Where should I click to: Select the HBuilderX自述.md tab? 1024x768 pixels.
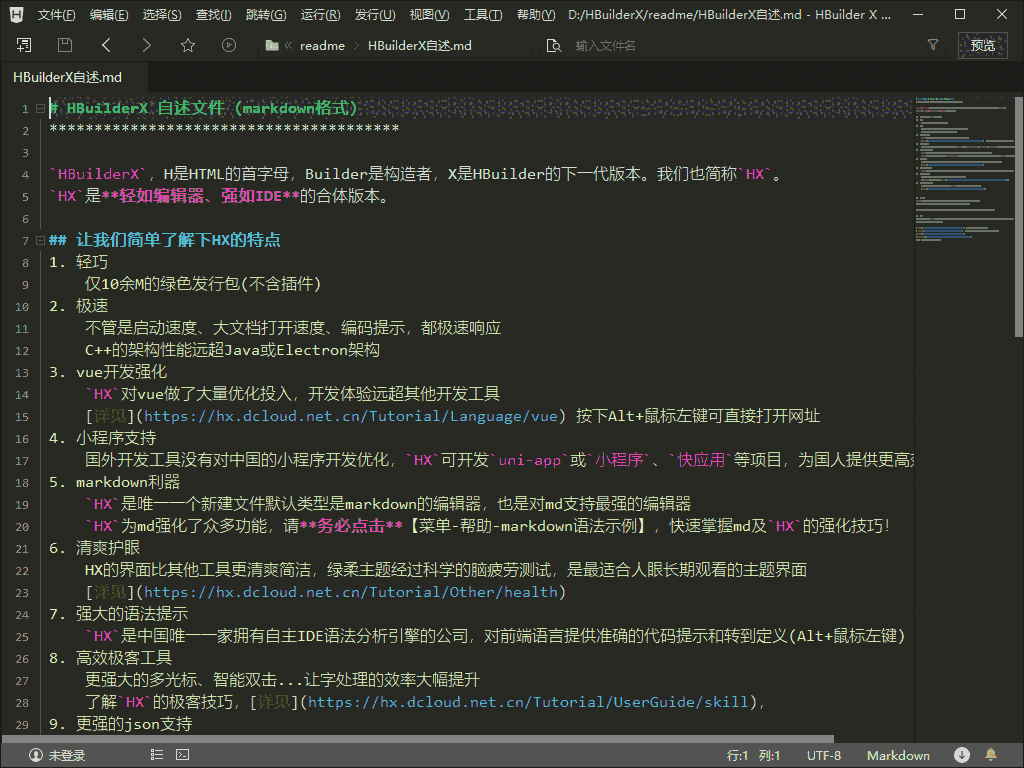coord(66,75)
